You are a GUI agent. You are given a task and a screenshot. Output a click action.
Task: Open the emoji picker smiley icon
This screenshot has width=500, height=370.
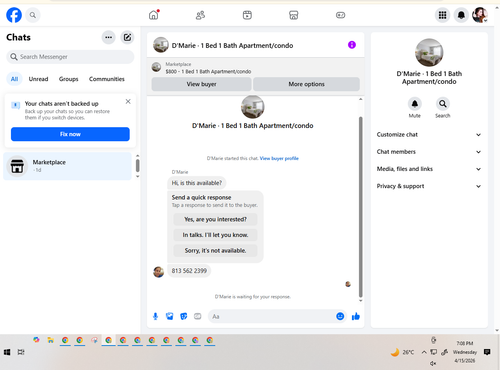click(x=340, y=316)
